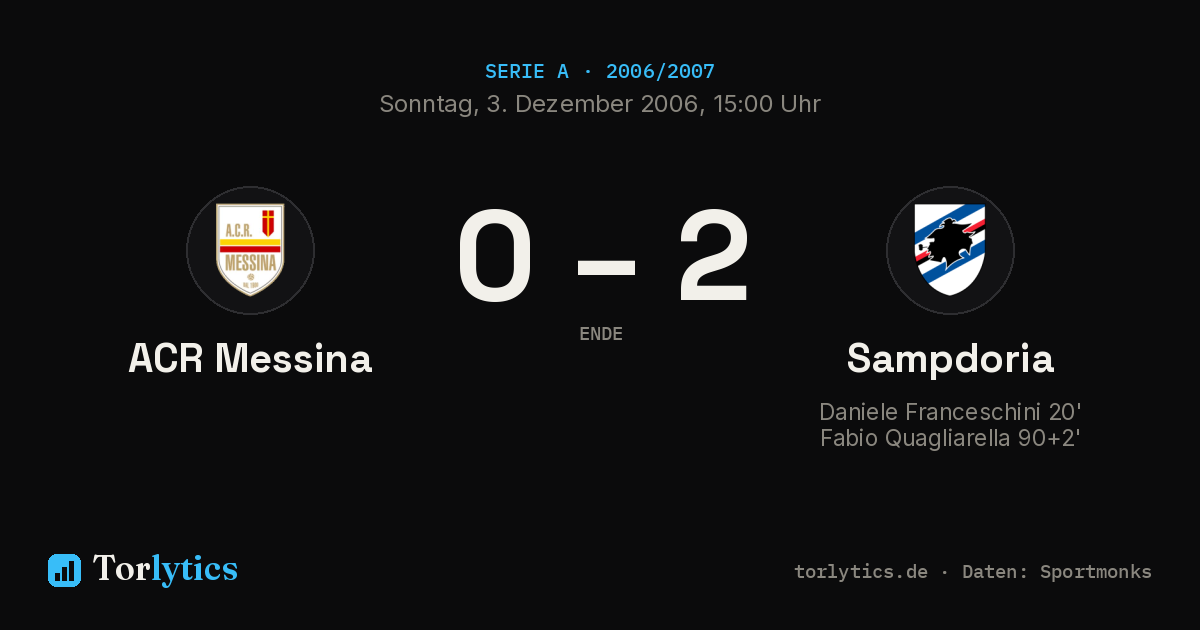Screen dimensions: 1200x630
Task: Click the away score digit 2
Action: coord(713,256)
